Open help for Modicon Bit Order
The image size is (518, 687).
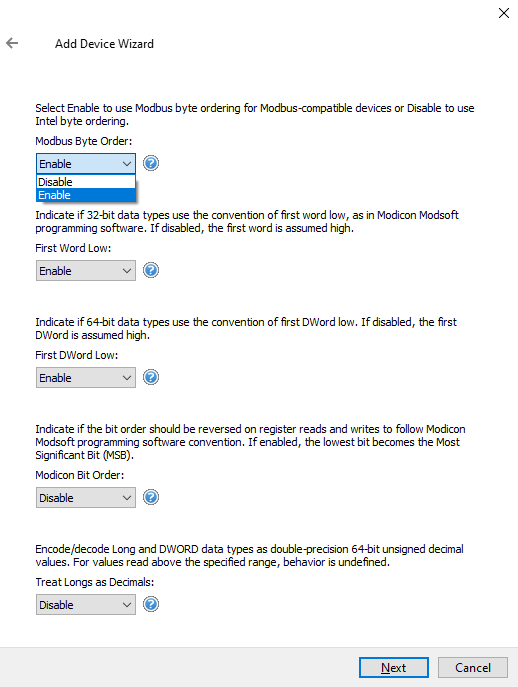(151, 497)
